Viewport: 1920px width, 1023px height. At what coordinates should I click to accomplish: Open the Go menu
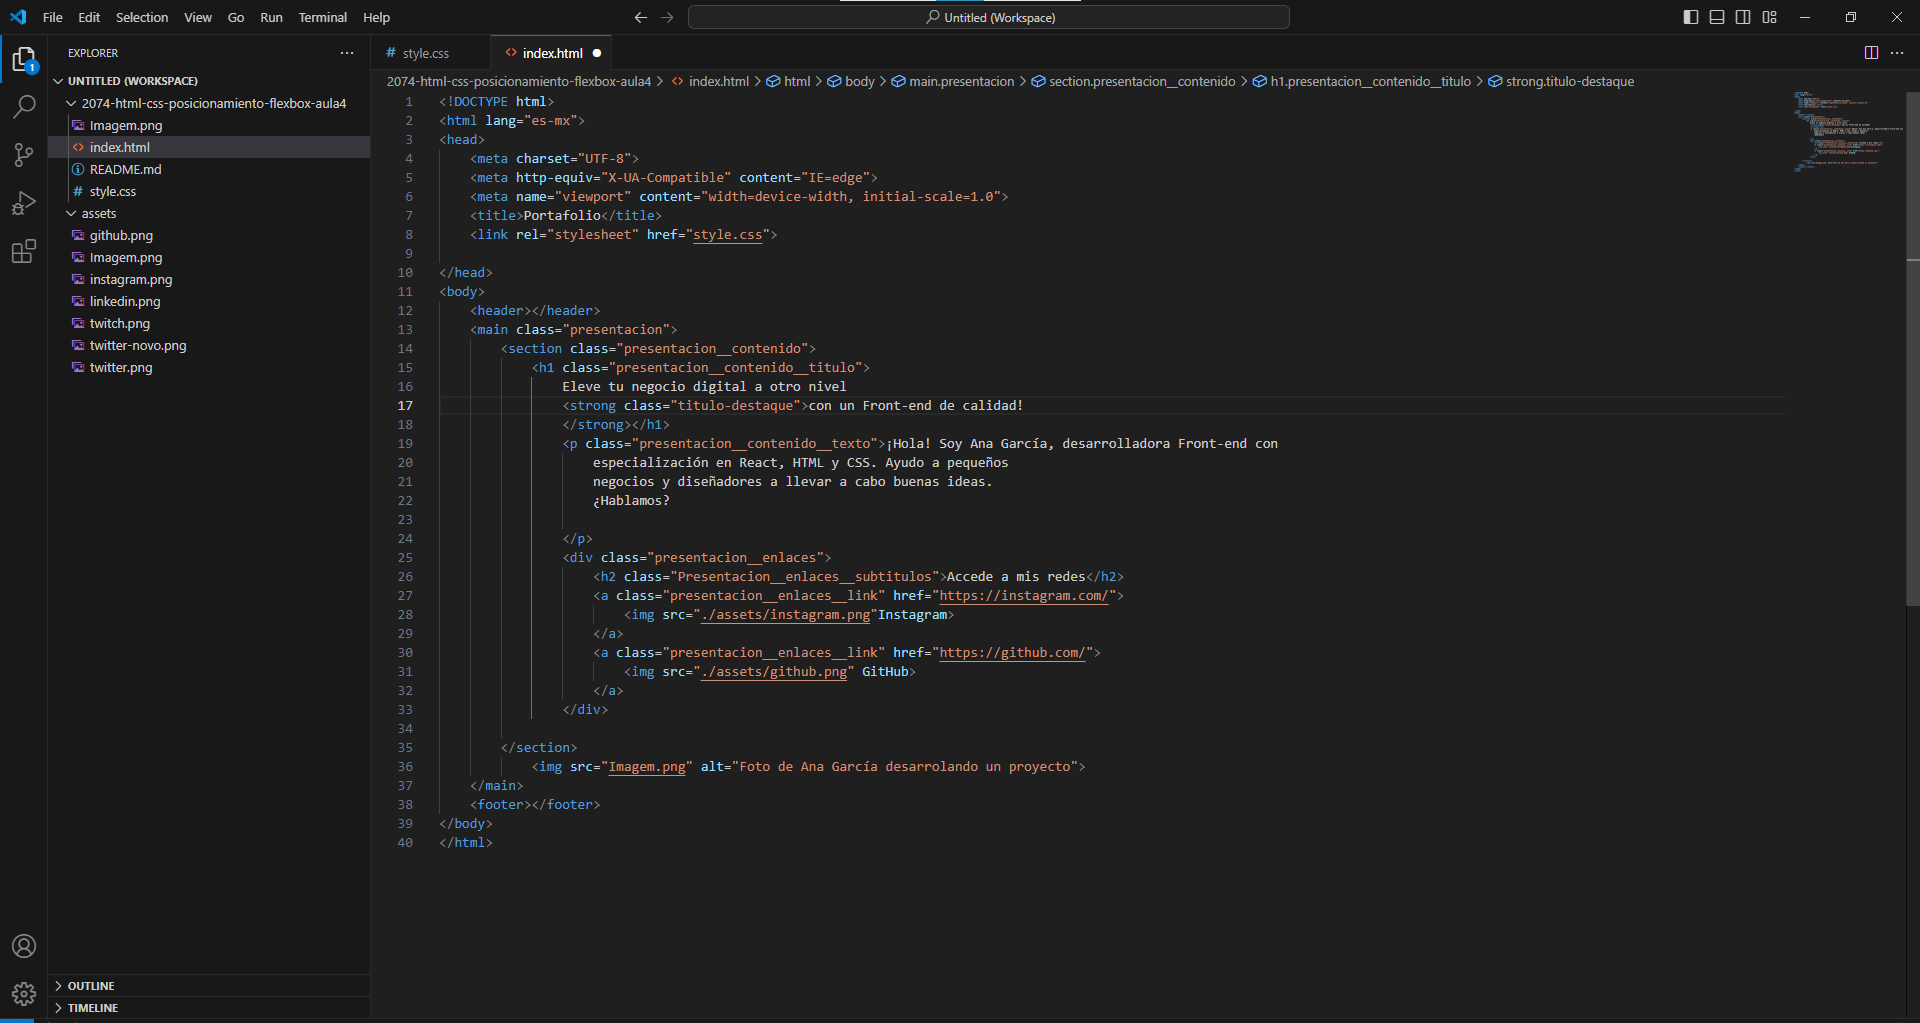tap(236, 17)
